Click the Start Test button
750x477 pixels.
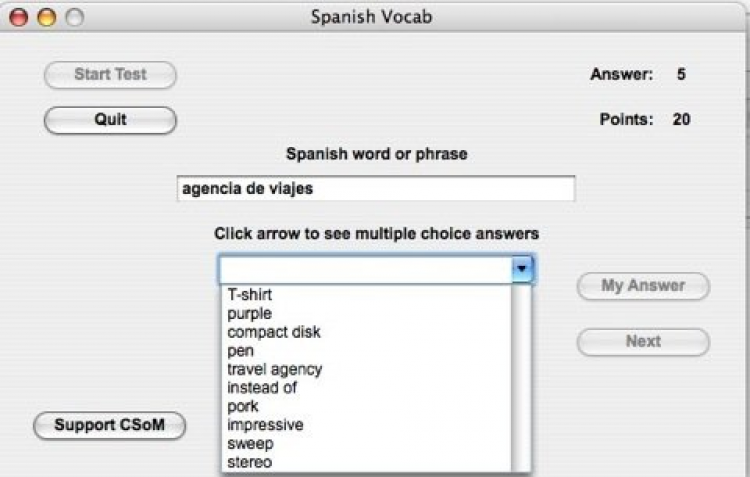pyautogui.click(x=110, y=75)
